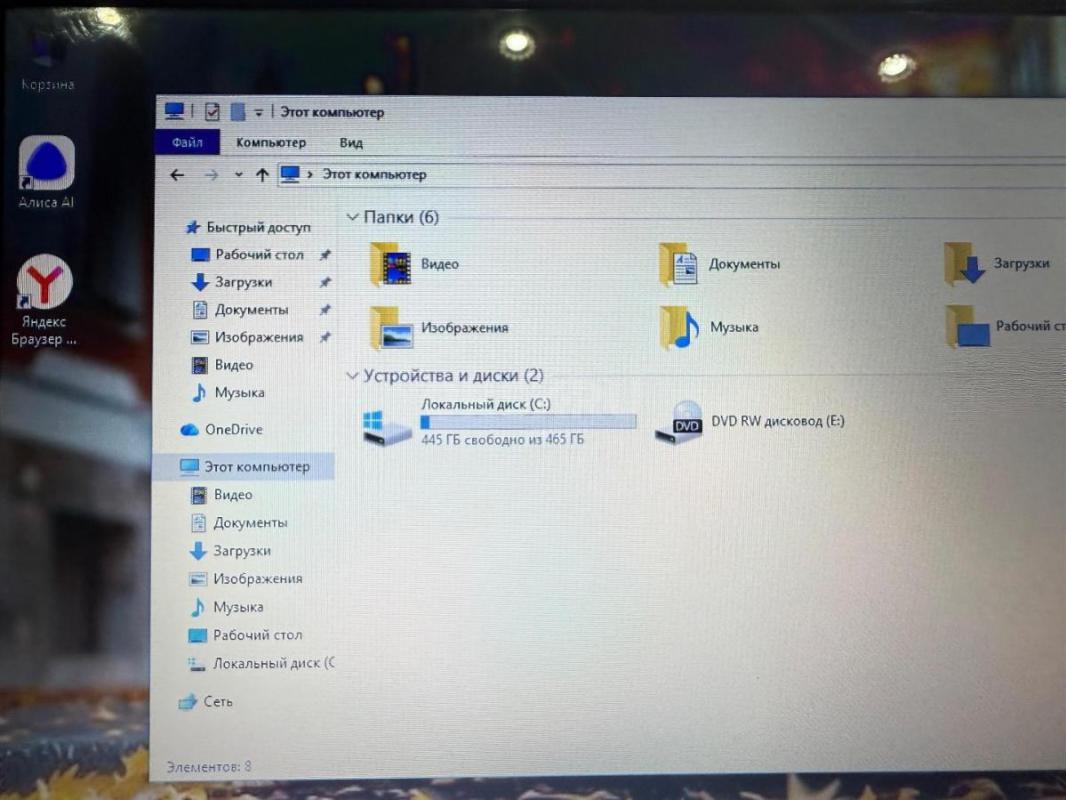Select the Изображения folder in Папки
This screenshot has height=800, width=1066.
pos(439,328)
